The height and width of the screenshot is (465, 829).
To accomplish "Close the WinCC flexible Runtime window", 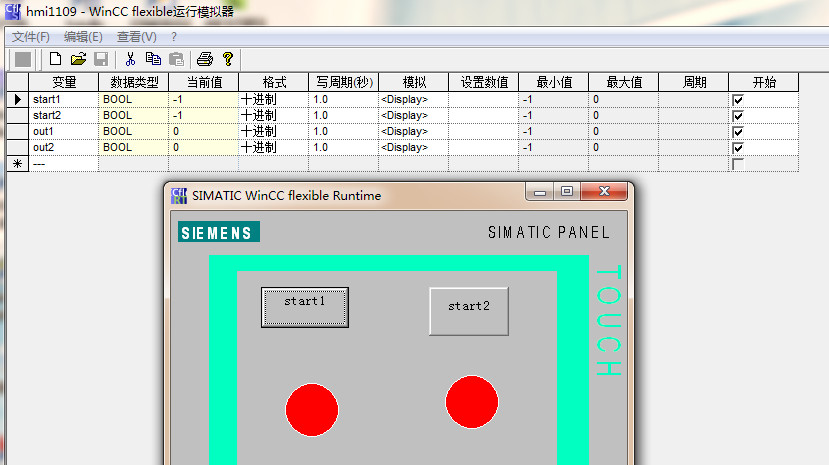I will [604, 191].
